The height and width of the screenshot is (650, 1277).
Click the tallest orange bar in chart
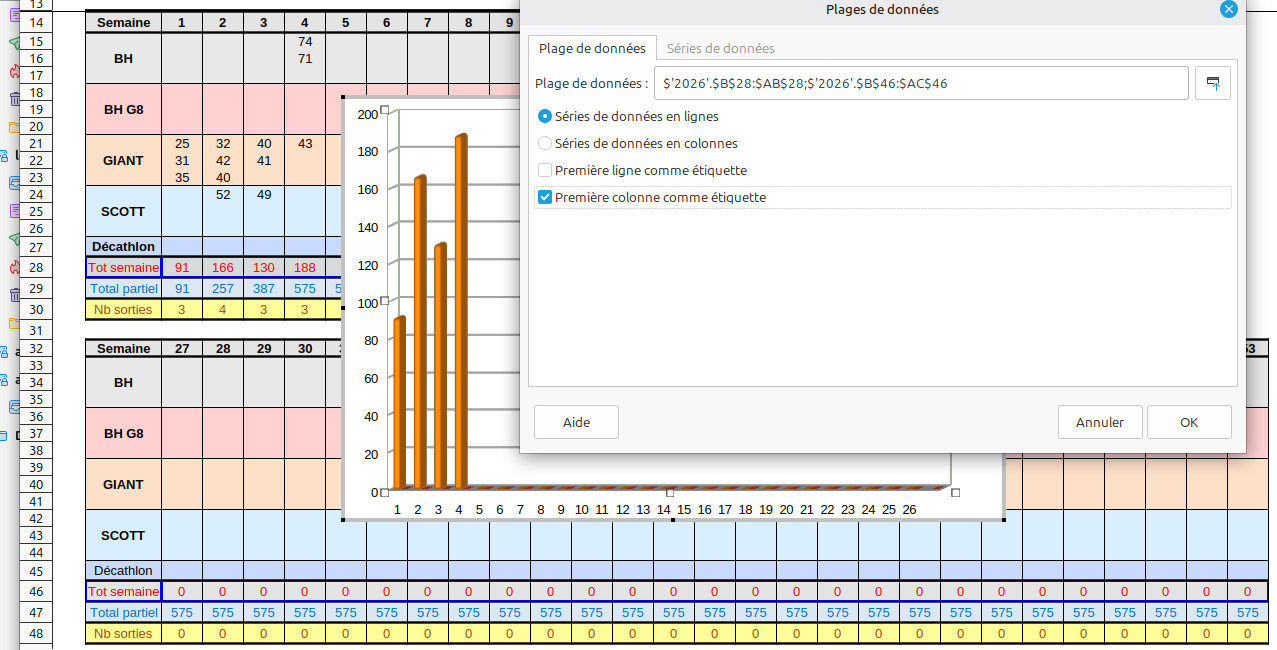[x=460, y=310]
